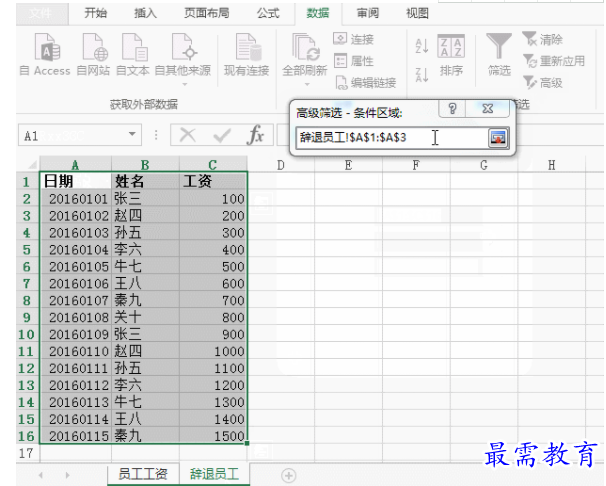Sort ascending A to Z

pos(422,46)
